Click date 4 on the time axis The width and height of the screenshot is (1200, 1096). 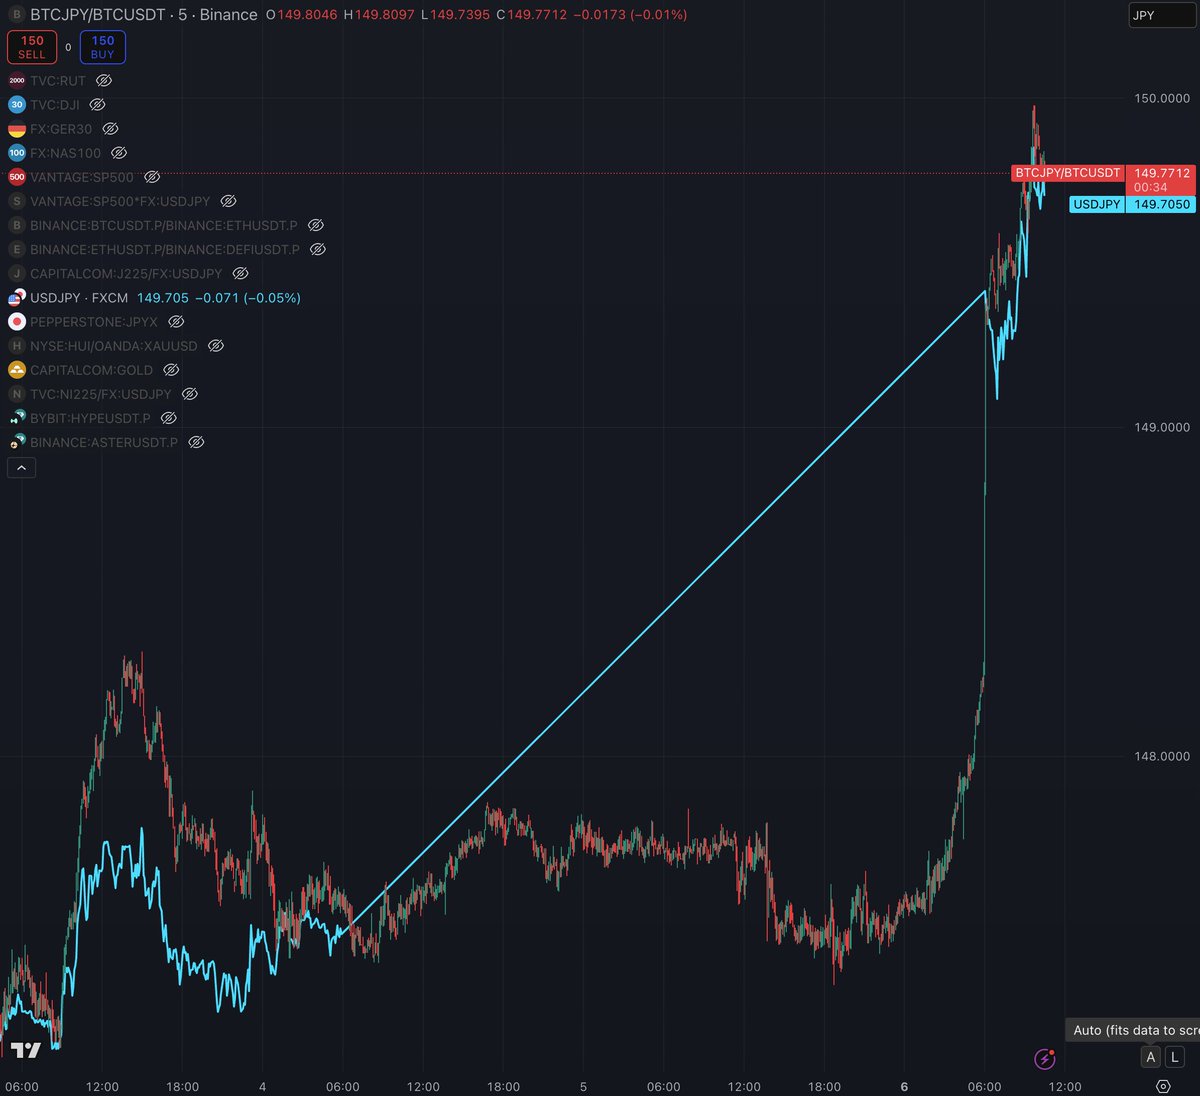(x=263, y=1087)
